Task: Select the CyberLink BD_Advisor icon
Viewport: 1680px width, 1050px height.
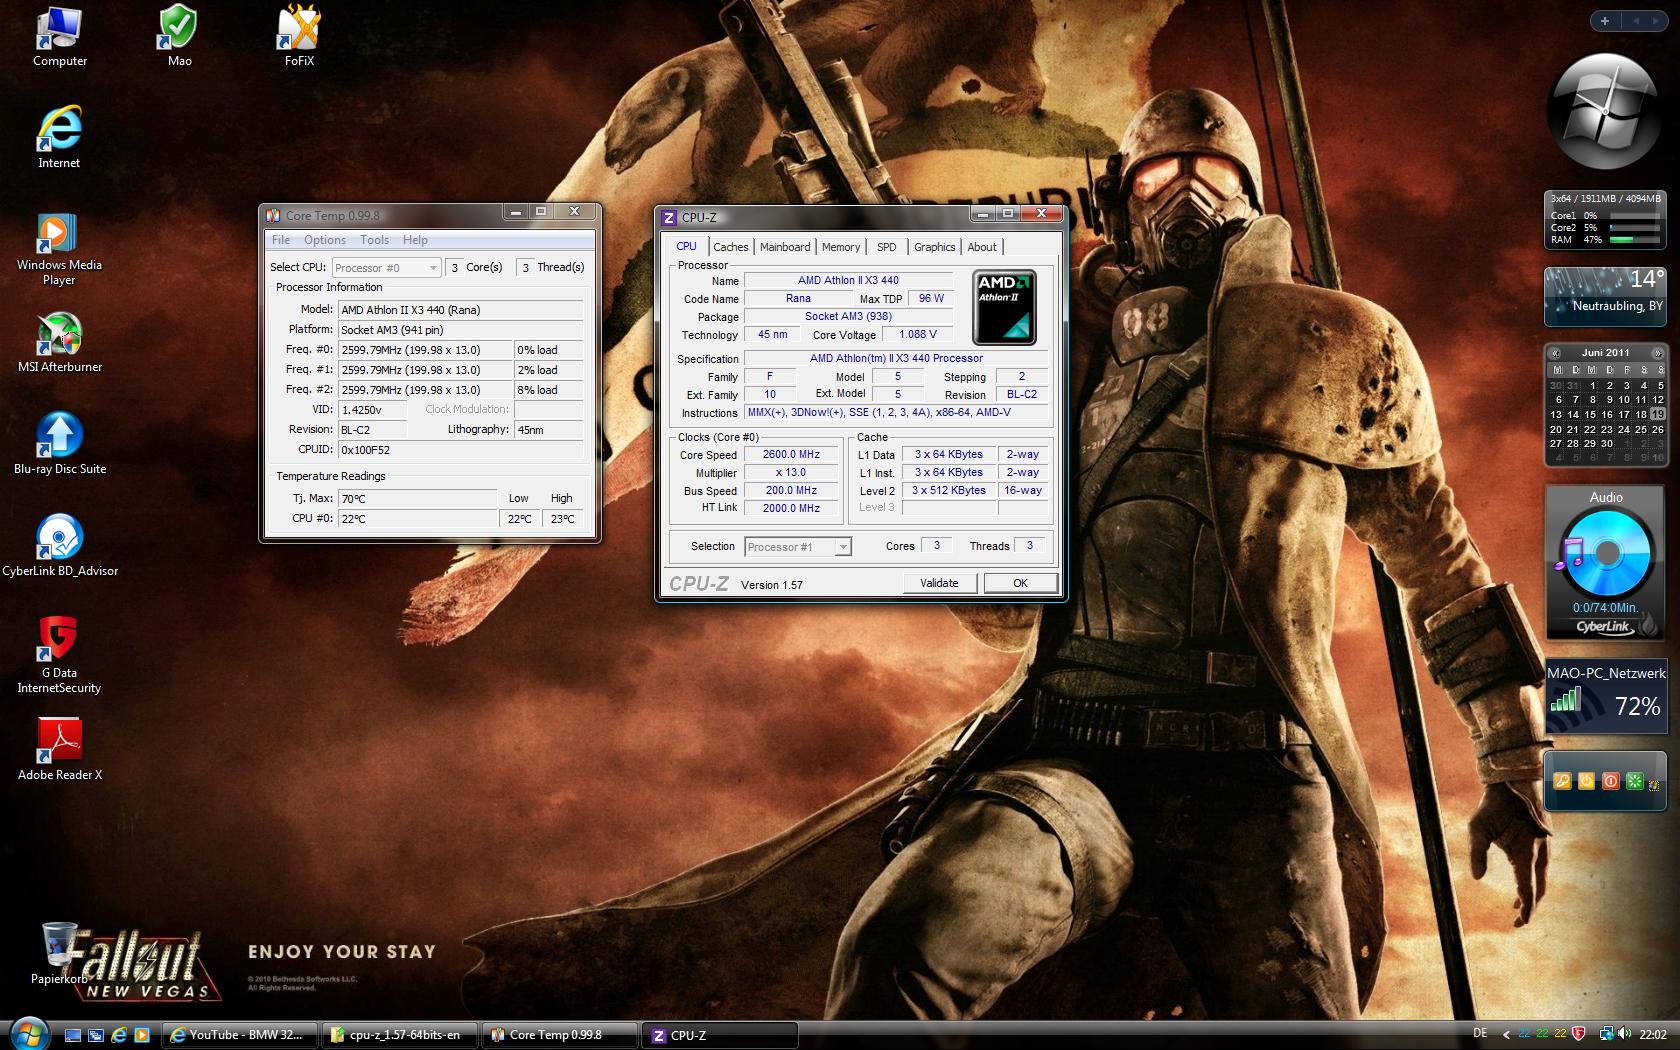Action: click(x=60, y=546)
